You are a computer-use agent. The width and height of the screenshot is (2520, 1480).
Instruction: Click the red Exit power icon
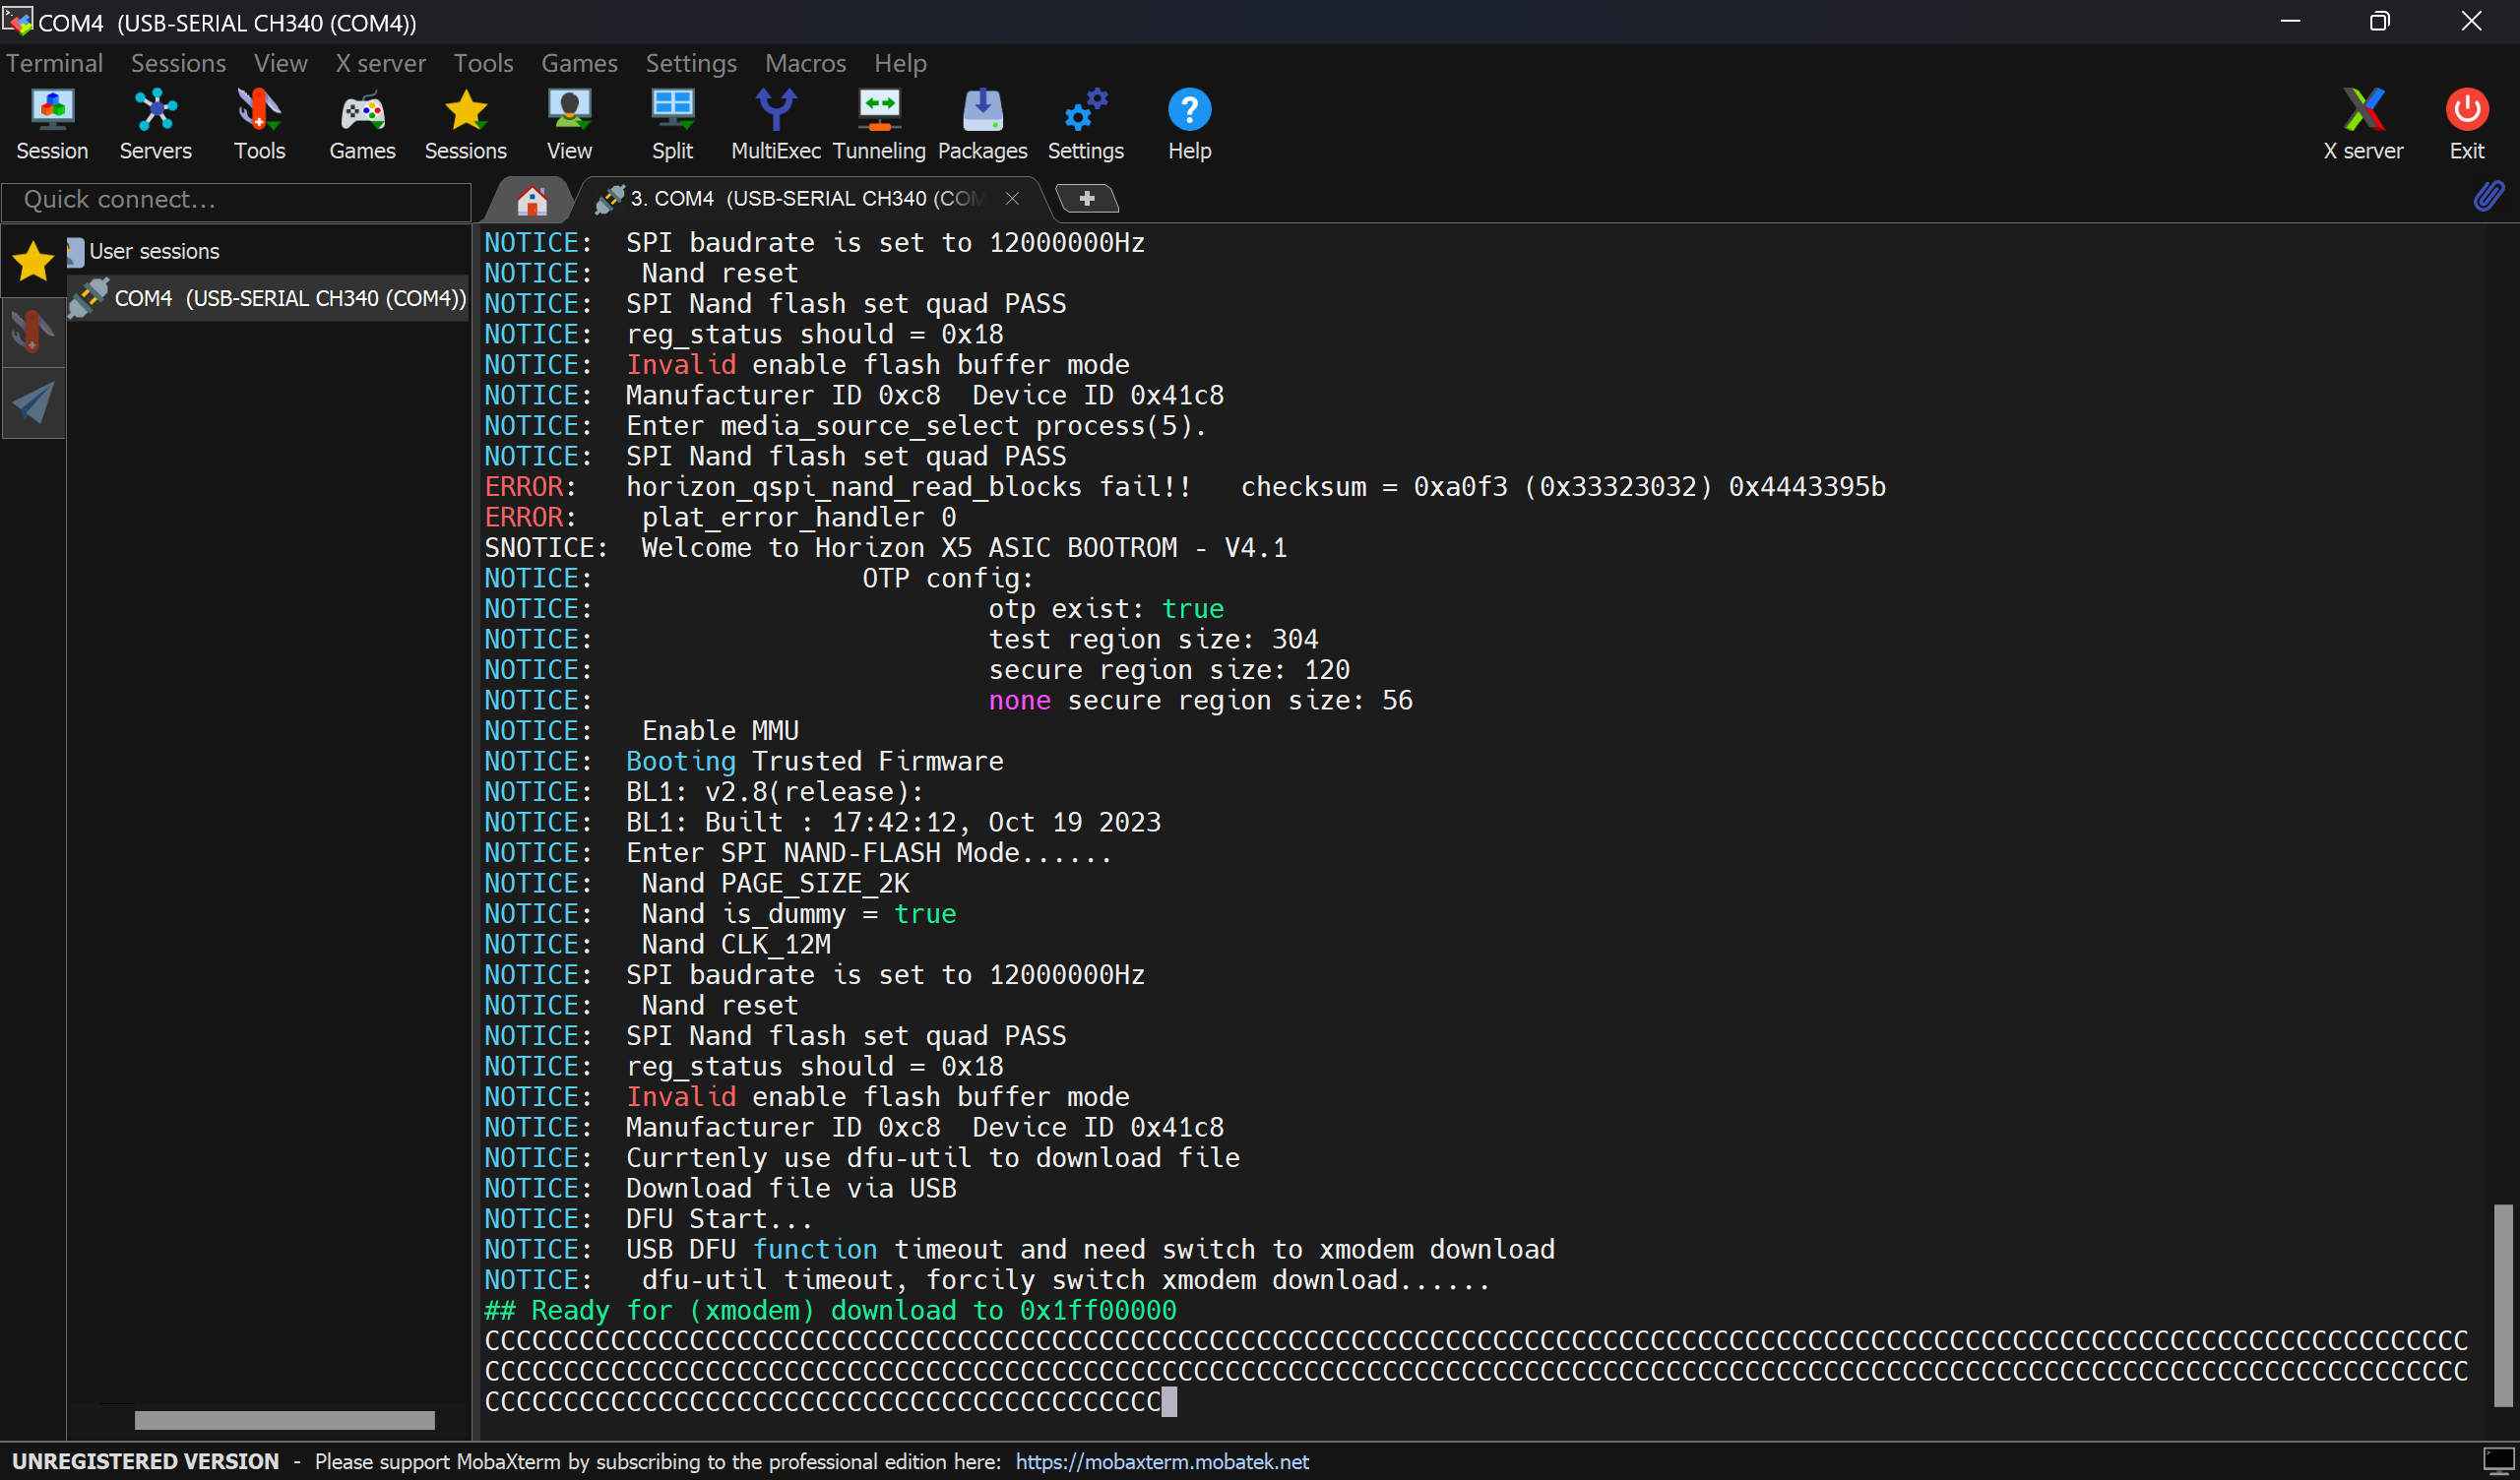tap(2466, 124)
